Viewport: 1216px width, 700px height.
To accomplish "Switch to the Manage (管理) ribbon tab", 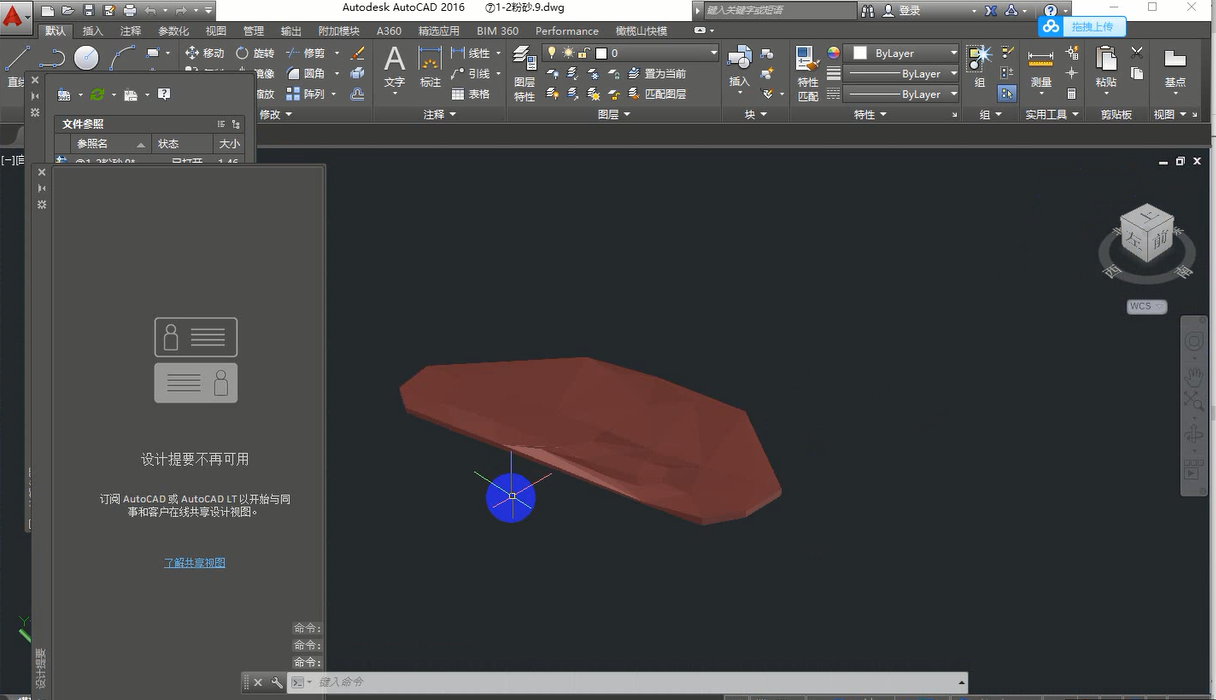I will [x=254, y=31].
